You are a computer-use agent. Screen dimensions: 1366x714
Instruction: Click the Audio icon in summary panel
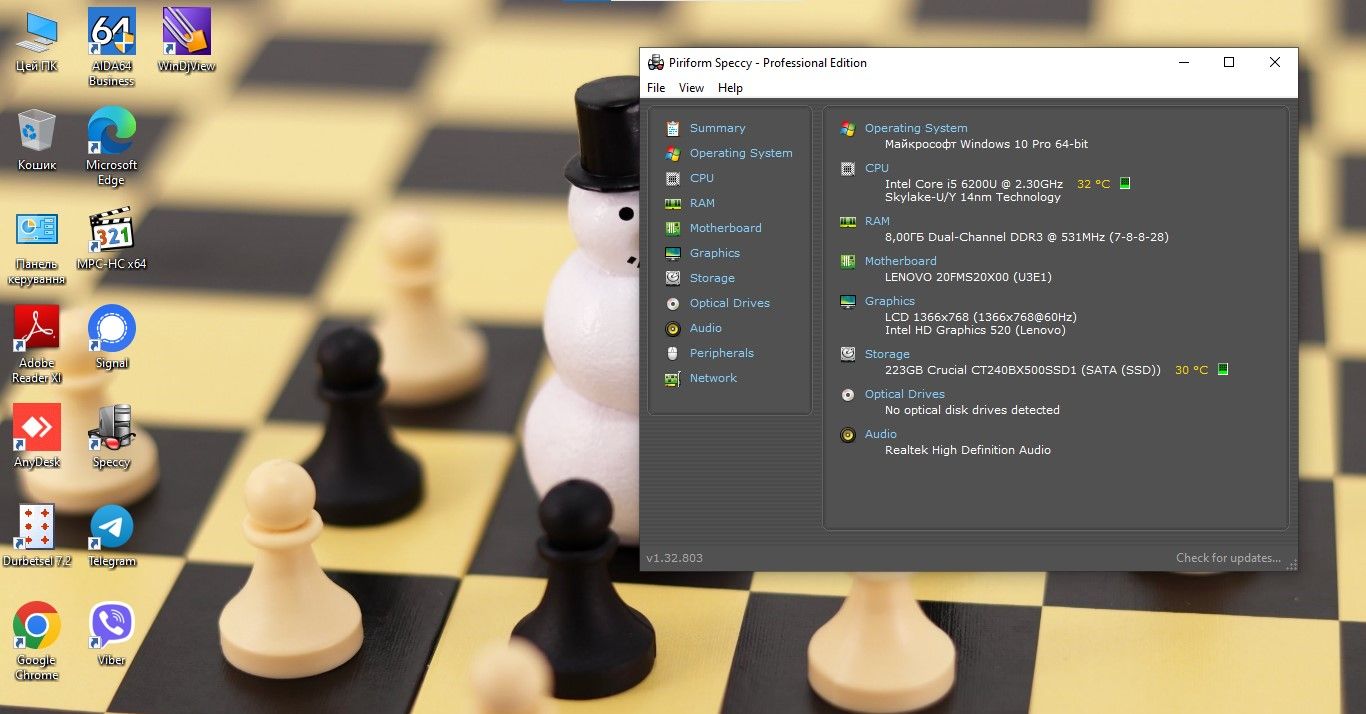tap(848, 434)
